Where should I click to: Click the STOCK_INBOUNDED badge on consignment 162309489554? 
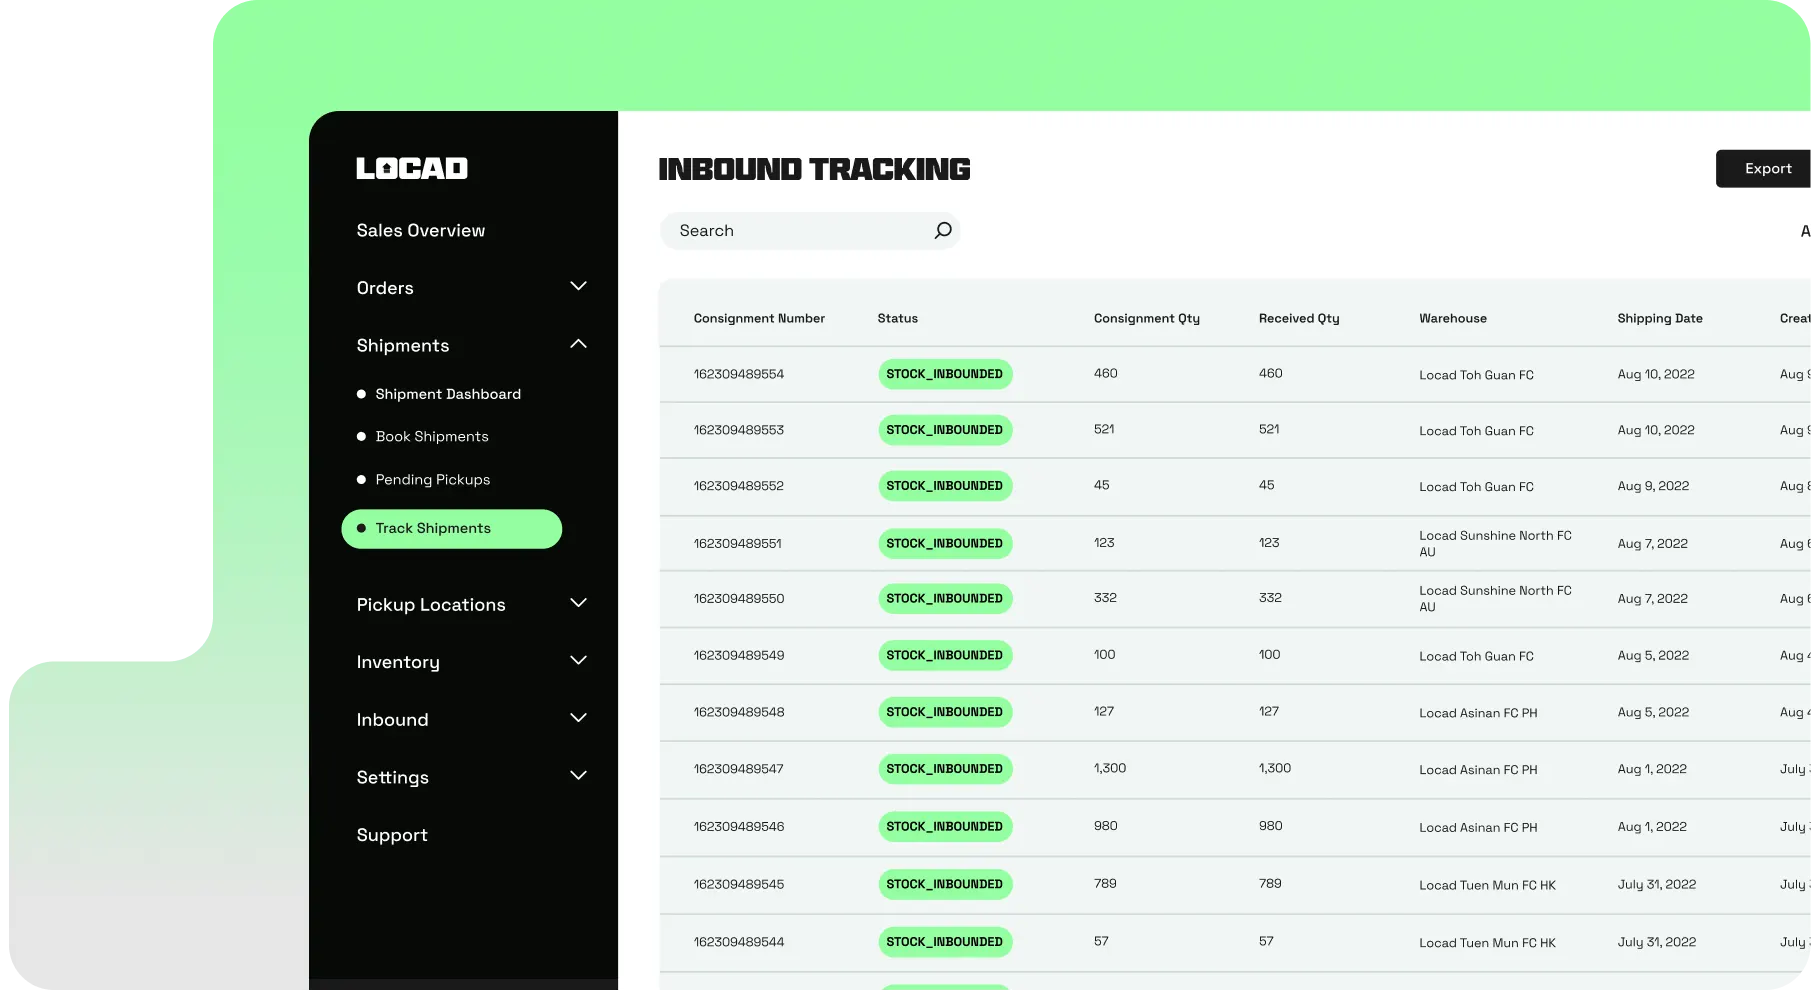click(x=944, y=373)
